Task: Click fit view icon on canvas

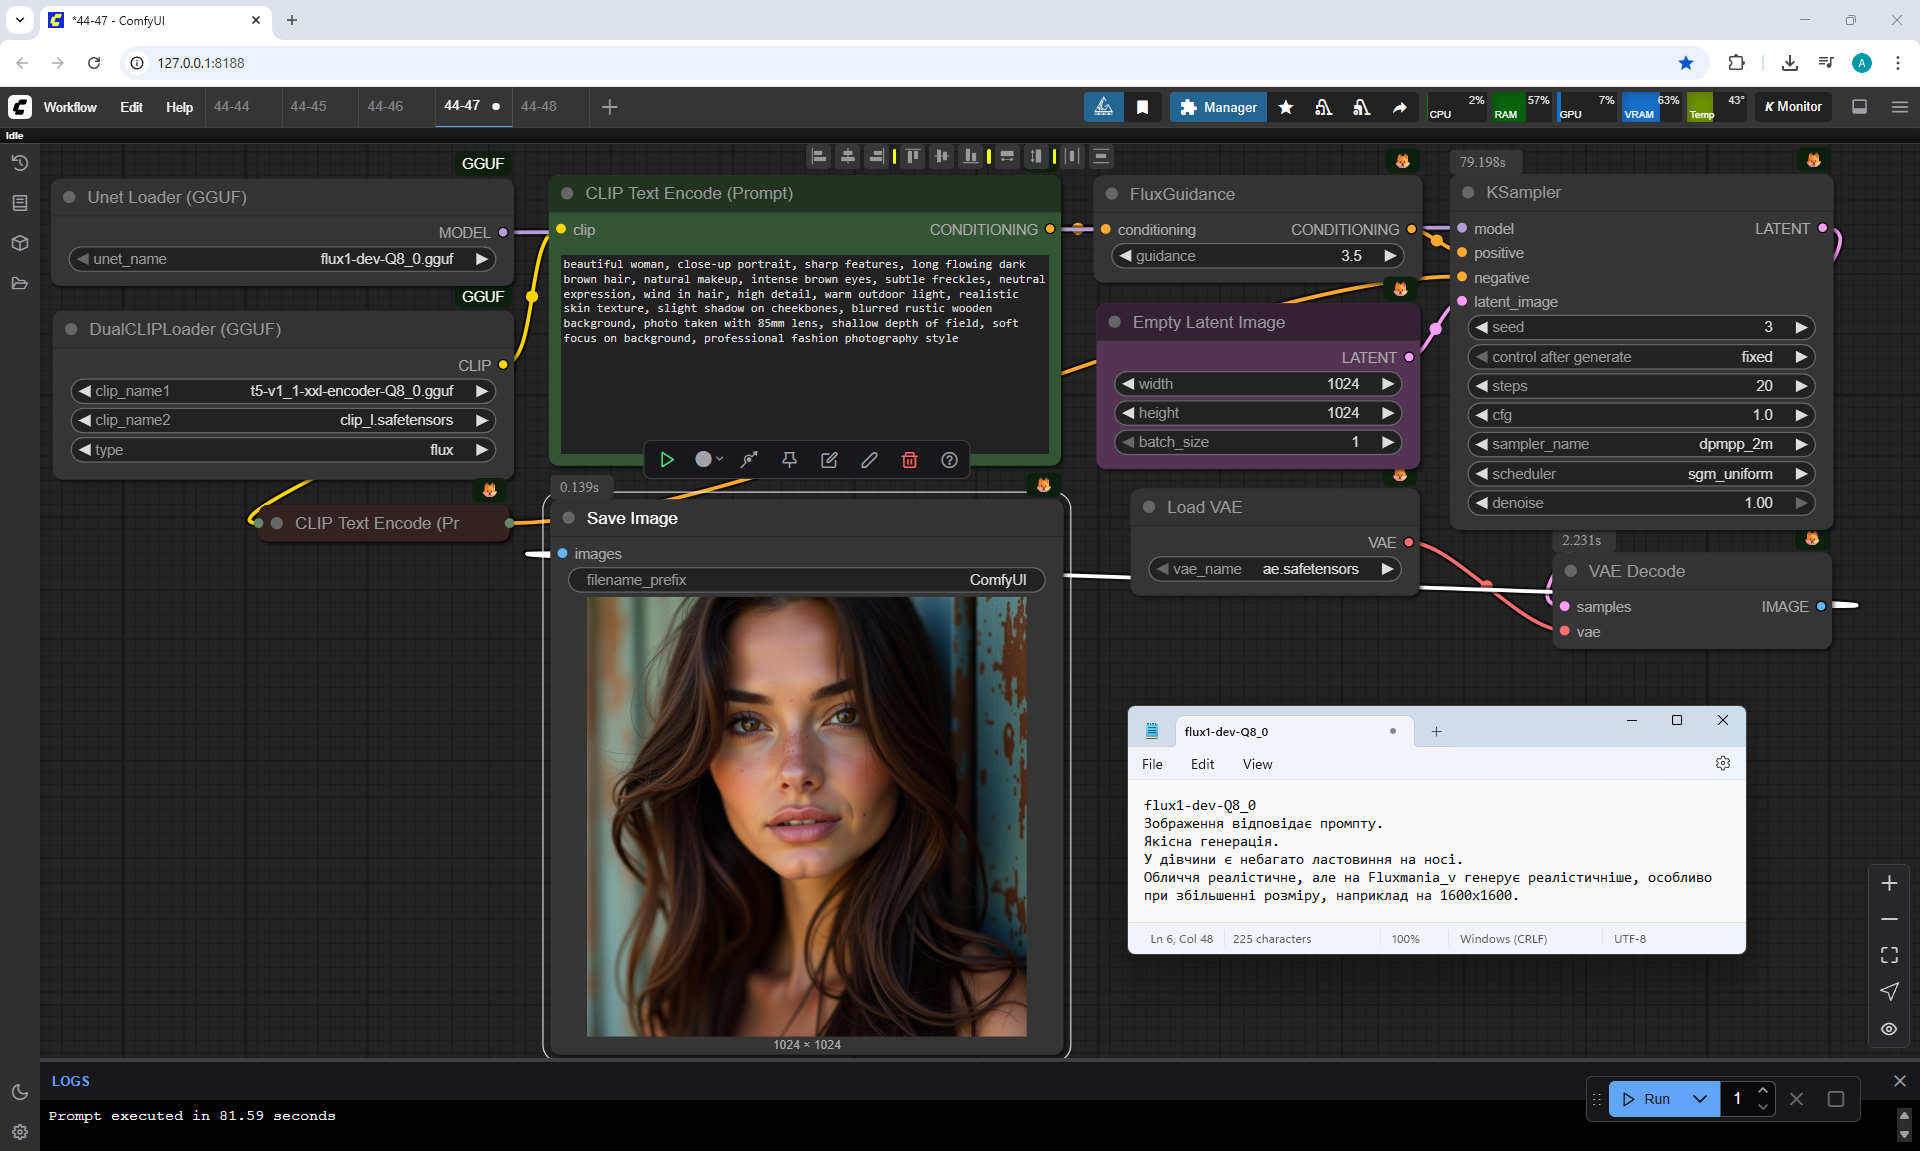Action: [1889, 955]
